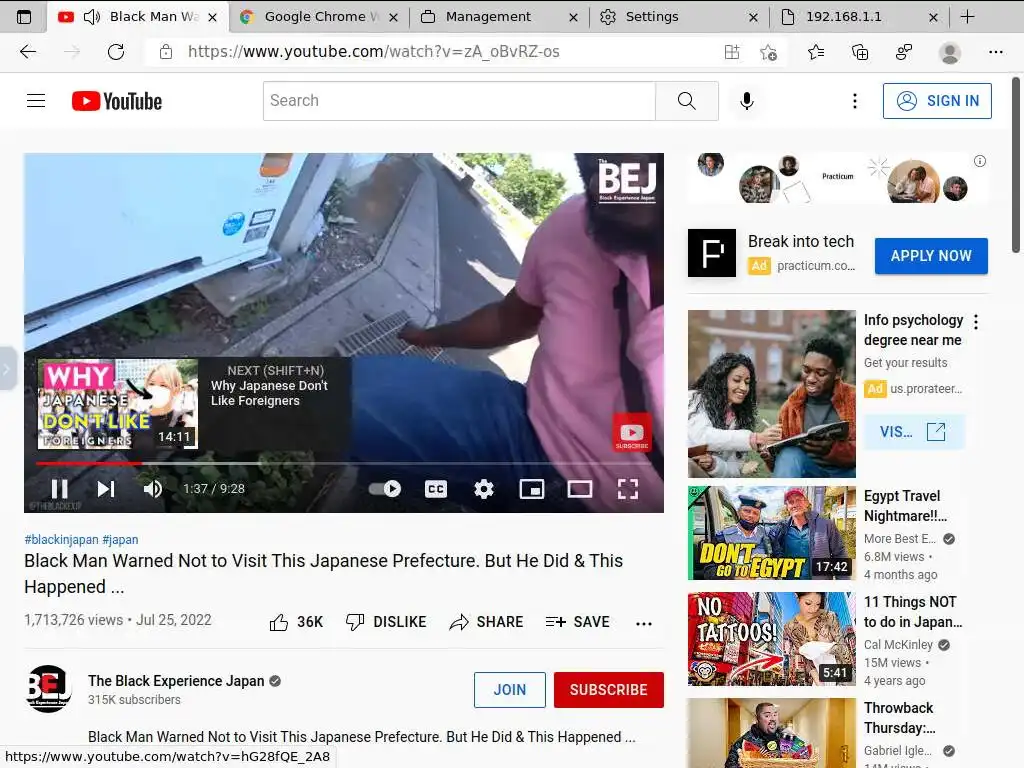The height and width of the screenshot is (768, 1024).
Task: Click the page vertical scrollbar
Action: 1016,165
